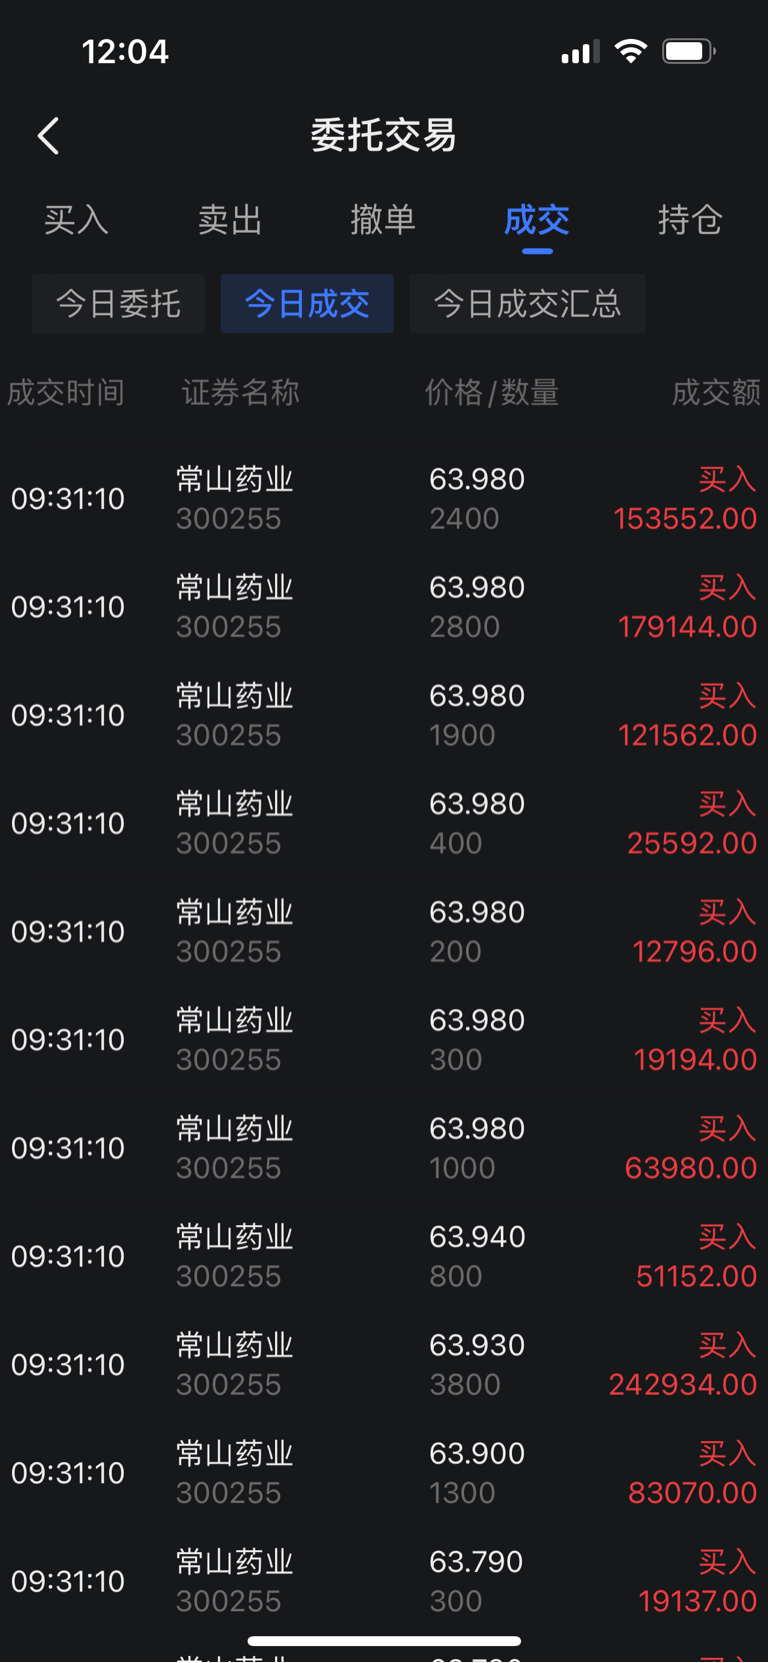
Task: Open the 83070.00 trade entry
Action: [x=384, y=1472]
